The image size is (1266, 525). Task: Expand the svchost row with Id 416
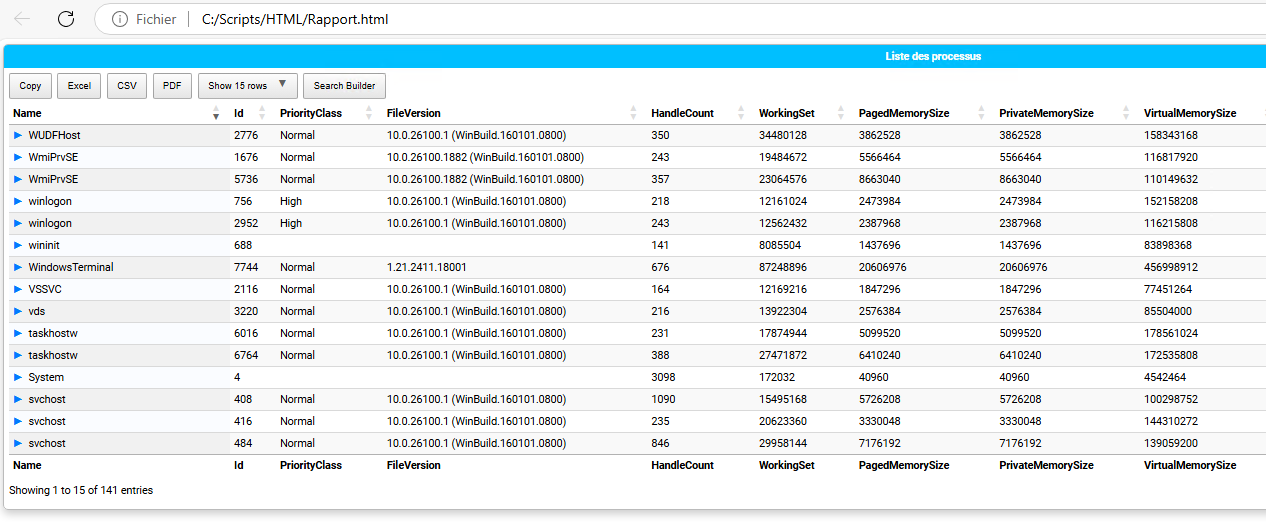[18, 421]
